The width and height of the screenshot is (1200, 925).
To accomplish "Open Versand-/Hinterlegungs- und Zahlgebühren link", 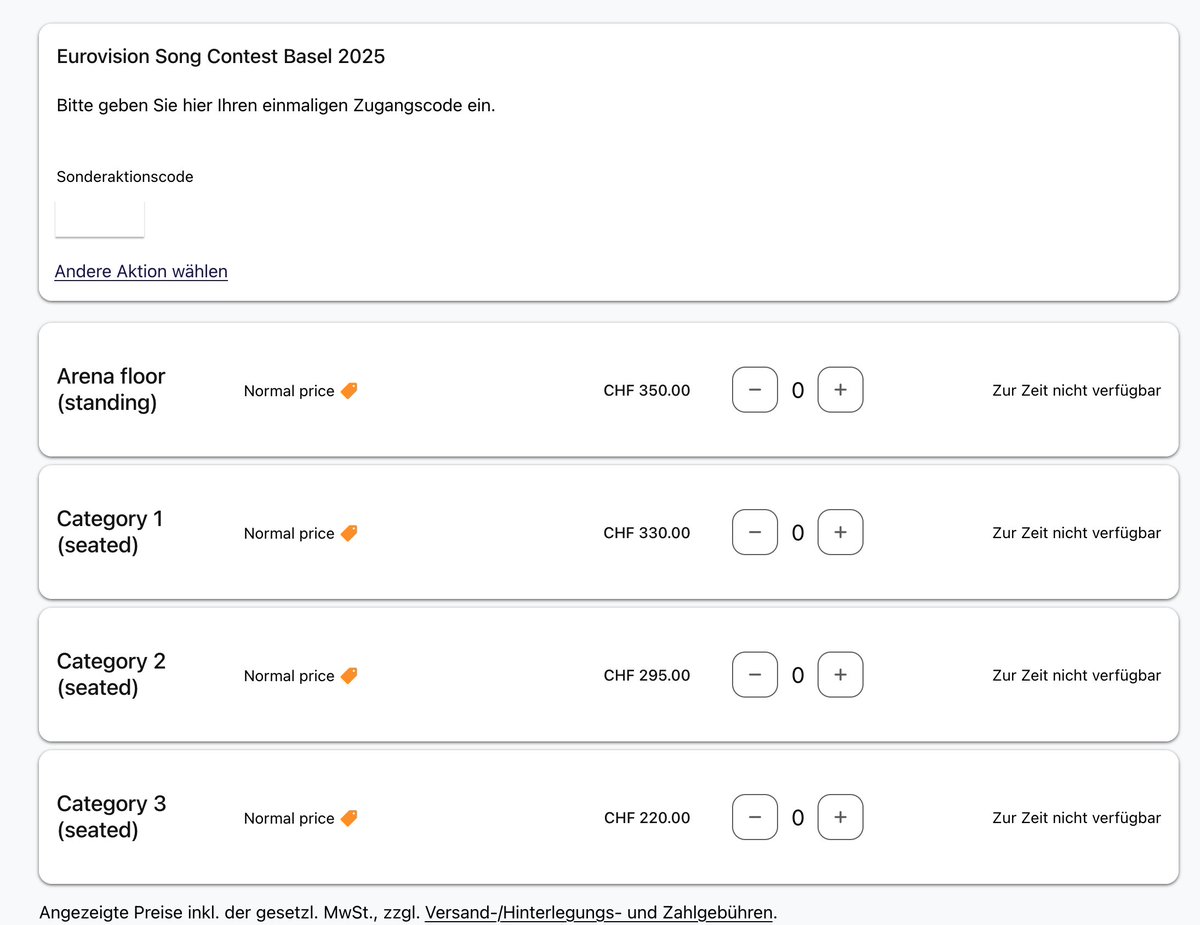I will [x=599, y=912].
